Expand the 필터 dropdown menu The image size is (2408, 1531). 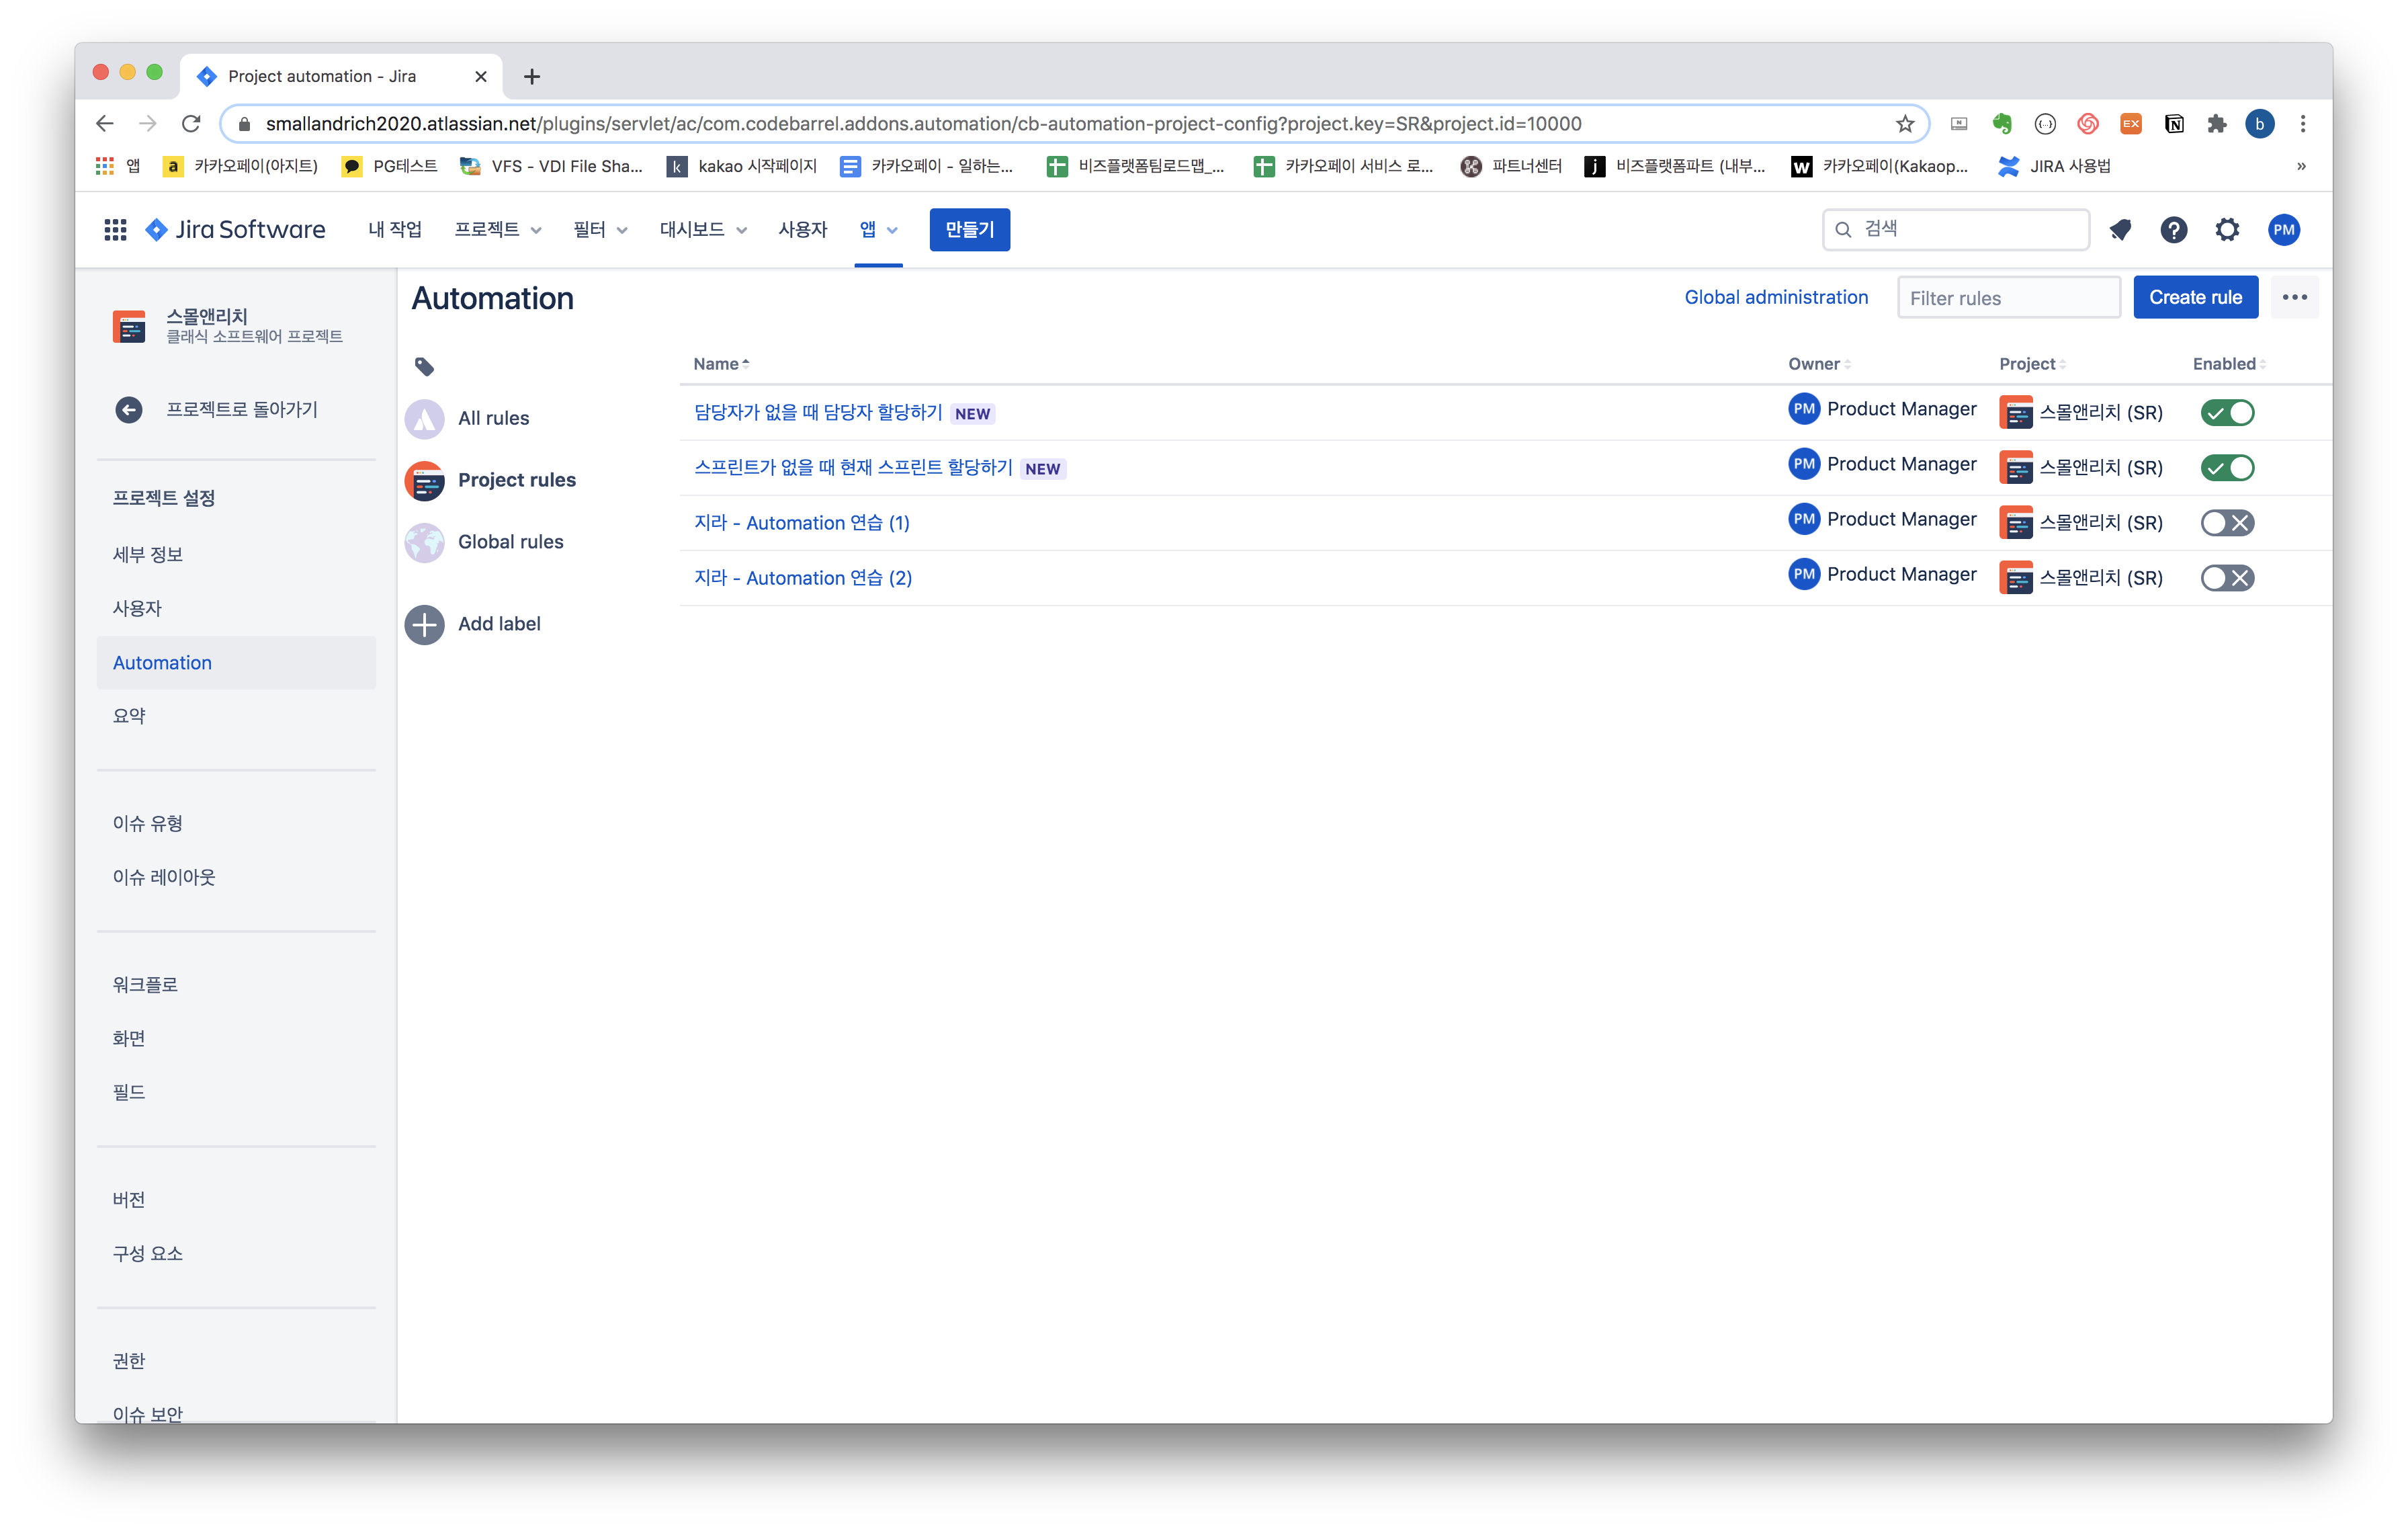click(600, 230)
